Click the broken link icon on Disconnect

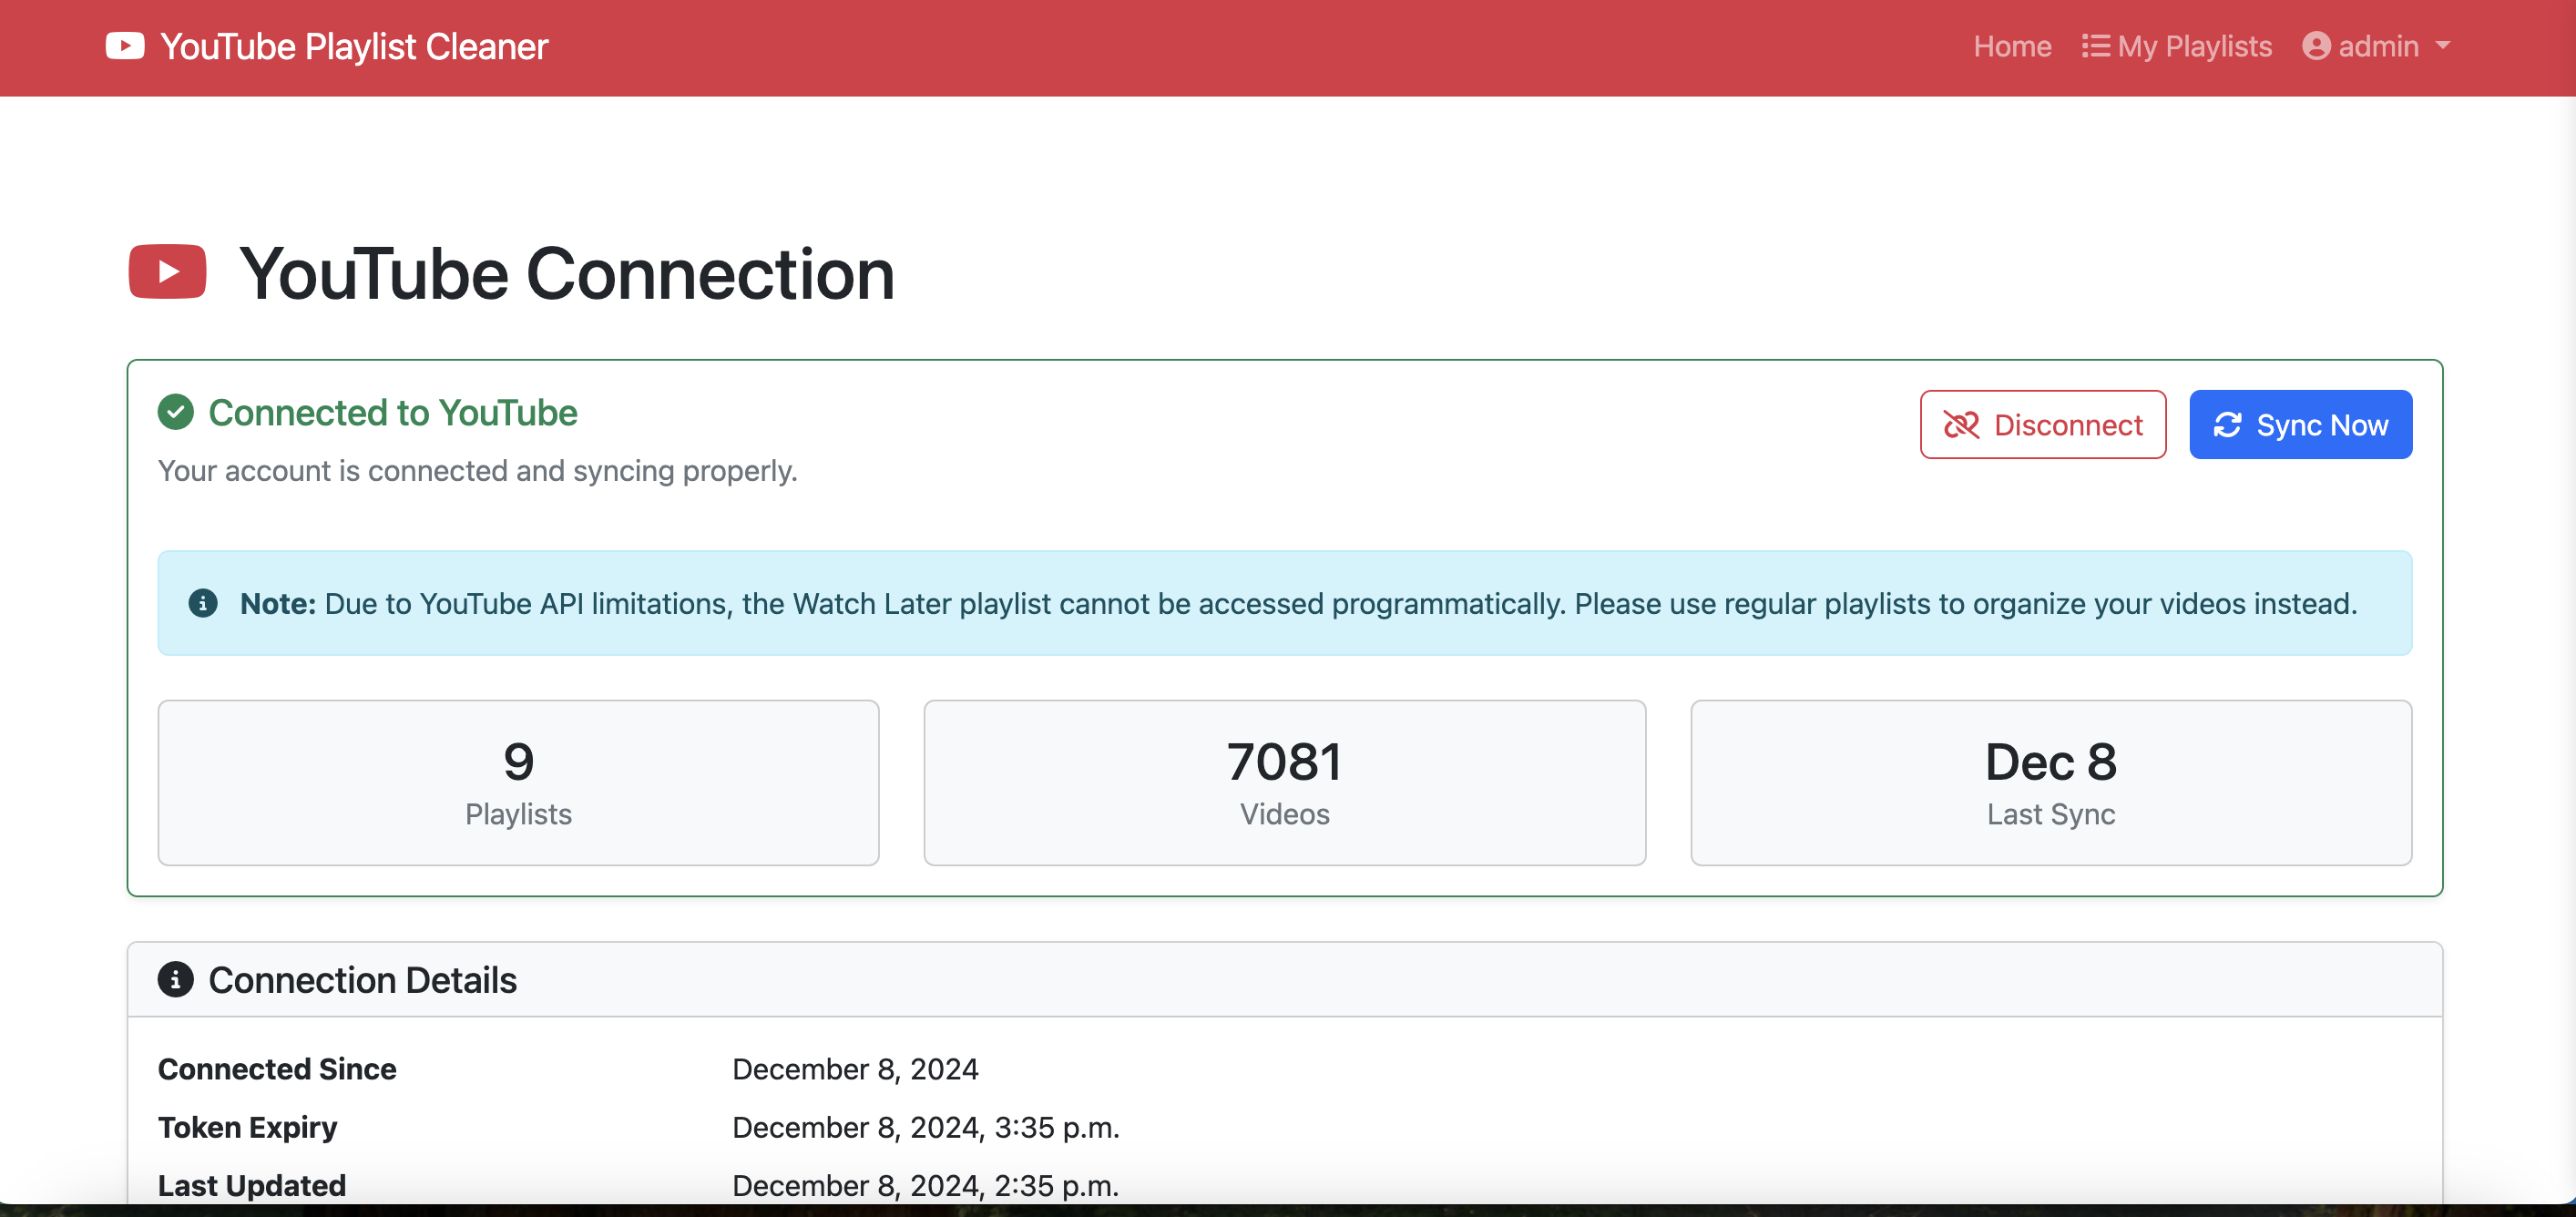coord(1961,425)
